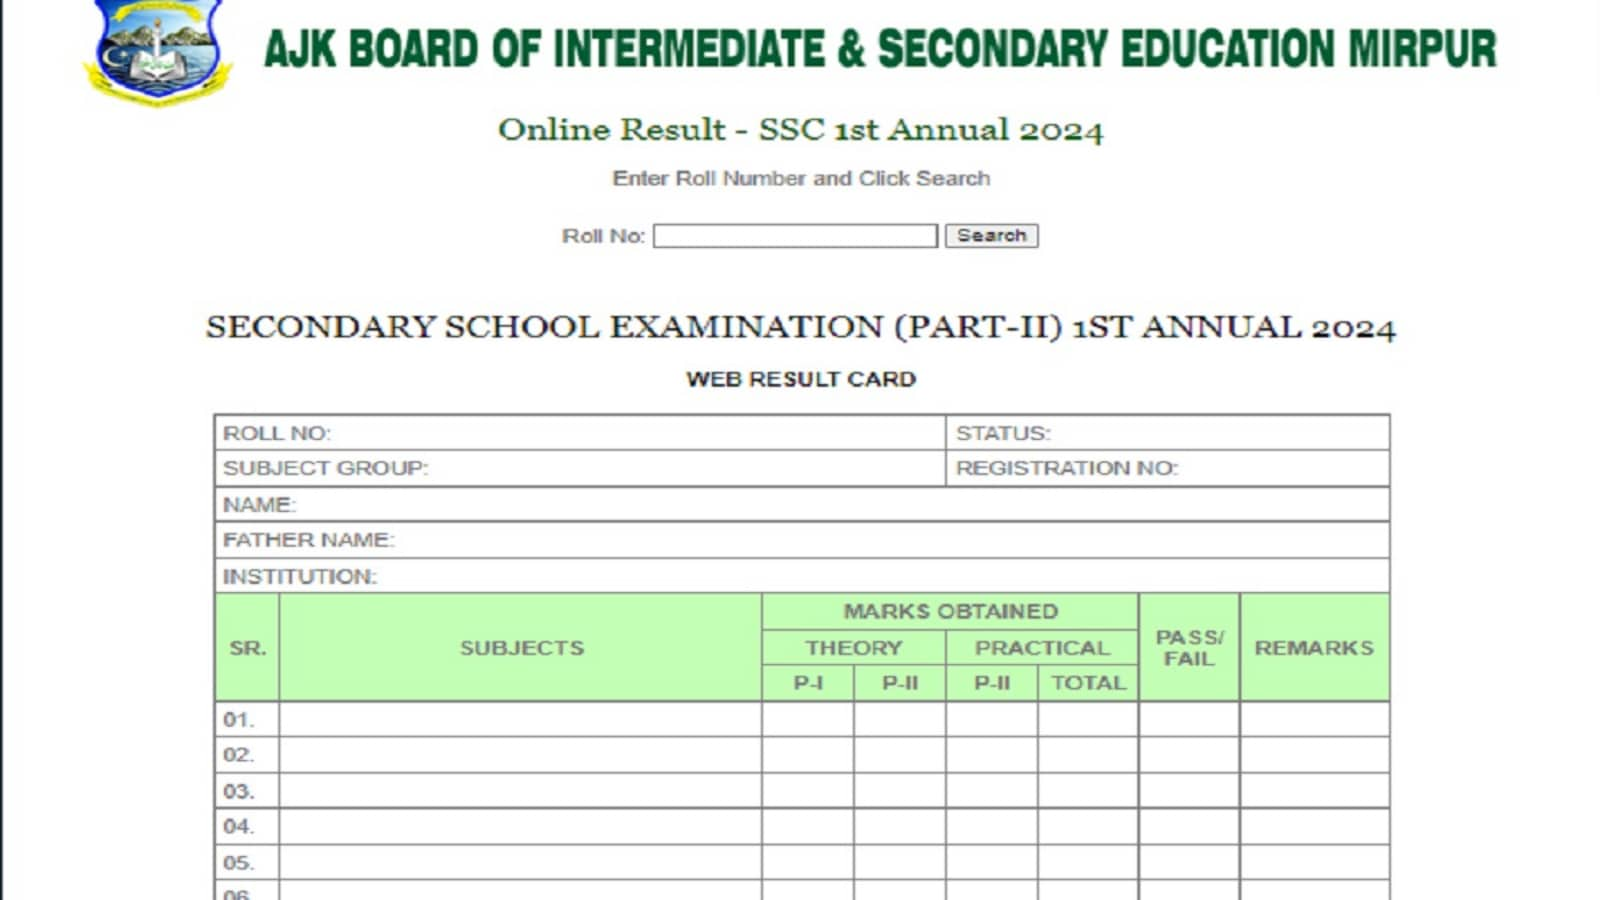The image size is (1600, 900).
Task: Click the 'REGISTRATION NO:' cell
Action: [x=1167, y=468]
